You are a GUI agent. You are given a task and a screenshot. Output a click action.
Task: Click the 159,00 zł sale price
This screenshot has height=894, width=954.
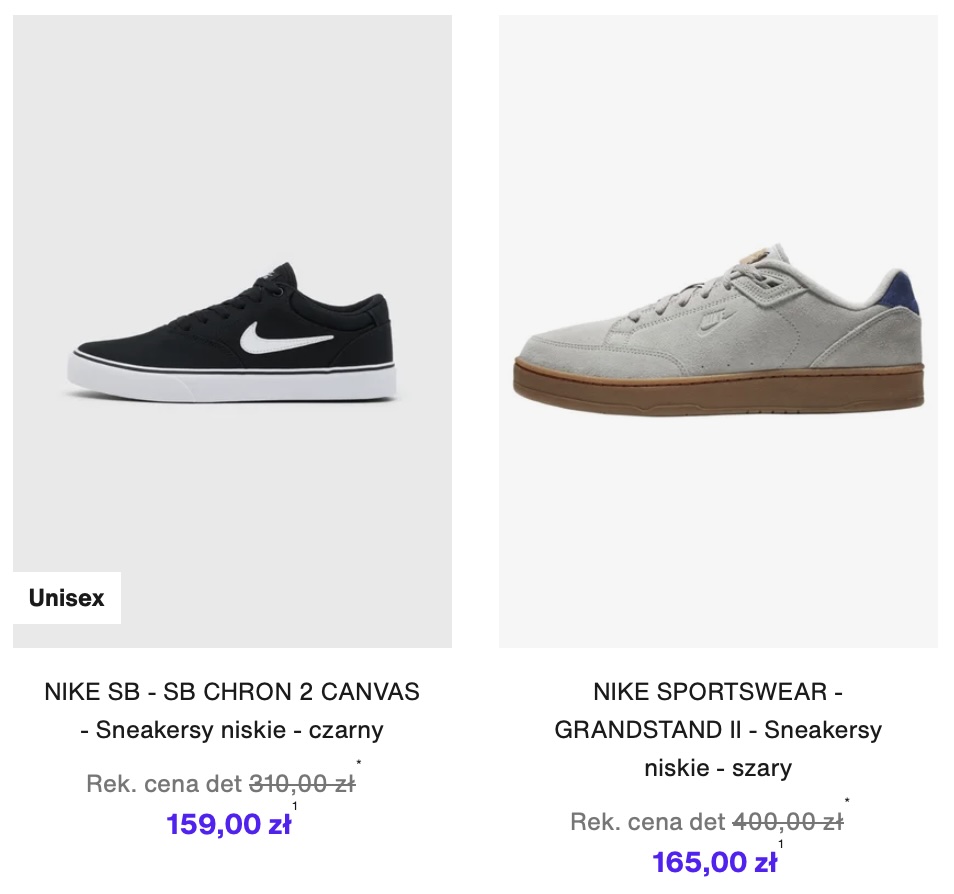click(228, 824)
